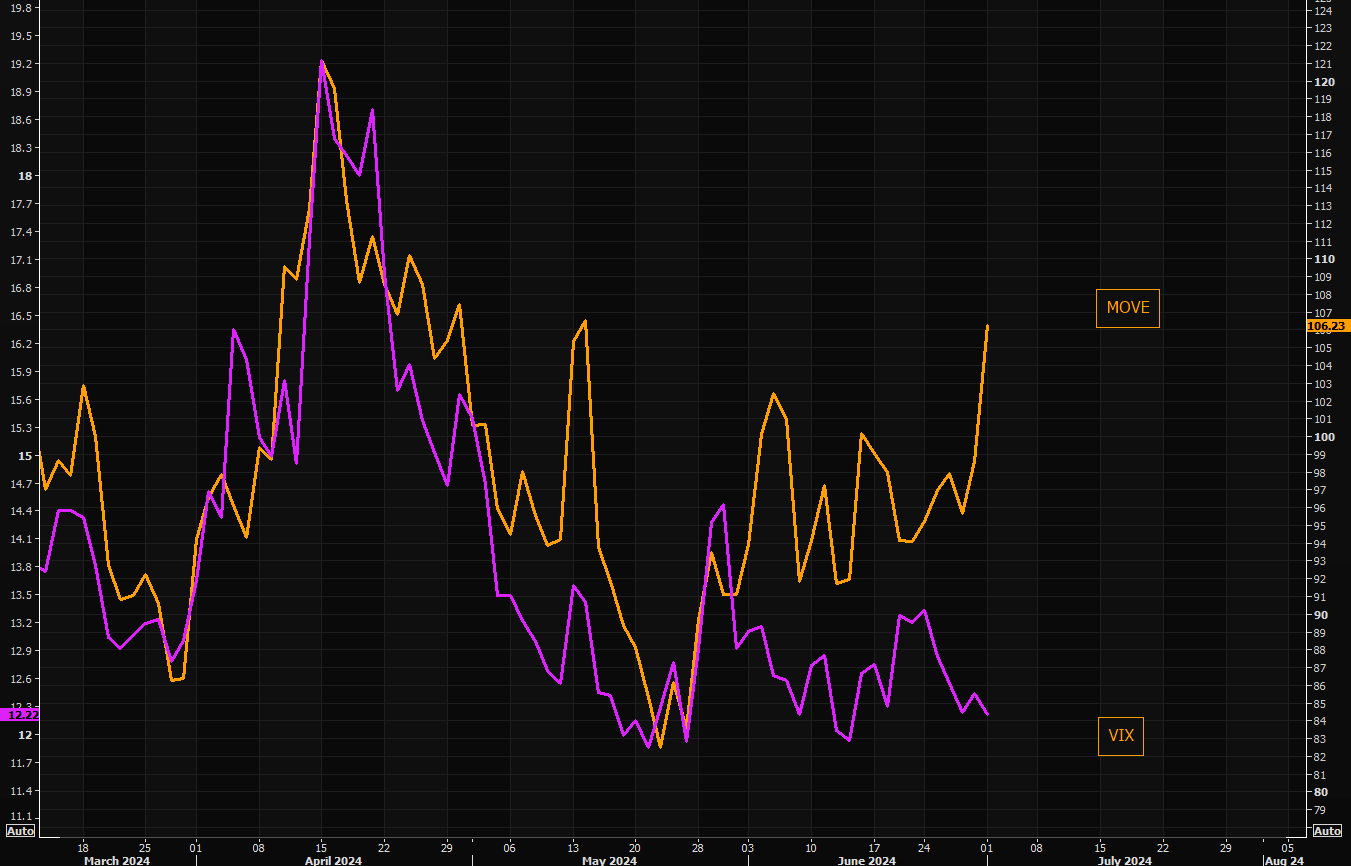Viewport: 1351px width, 866px height.
Task: Click the Auto scale button for the left VIX axis
Action: coord(20,831)
